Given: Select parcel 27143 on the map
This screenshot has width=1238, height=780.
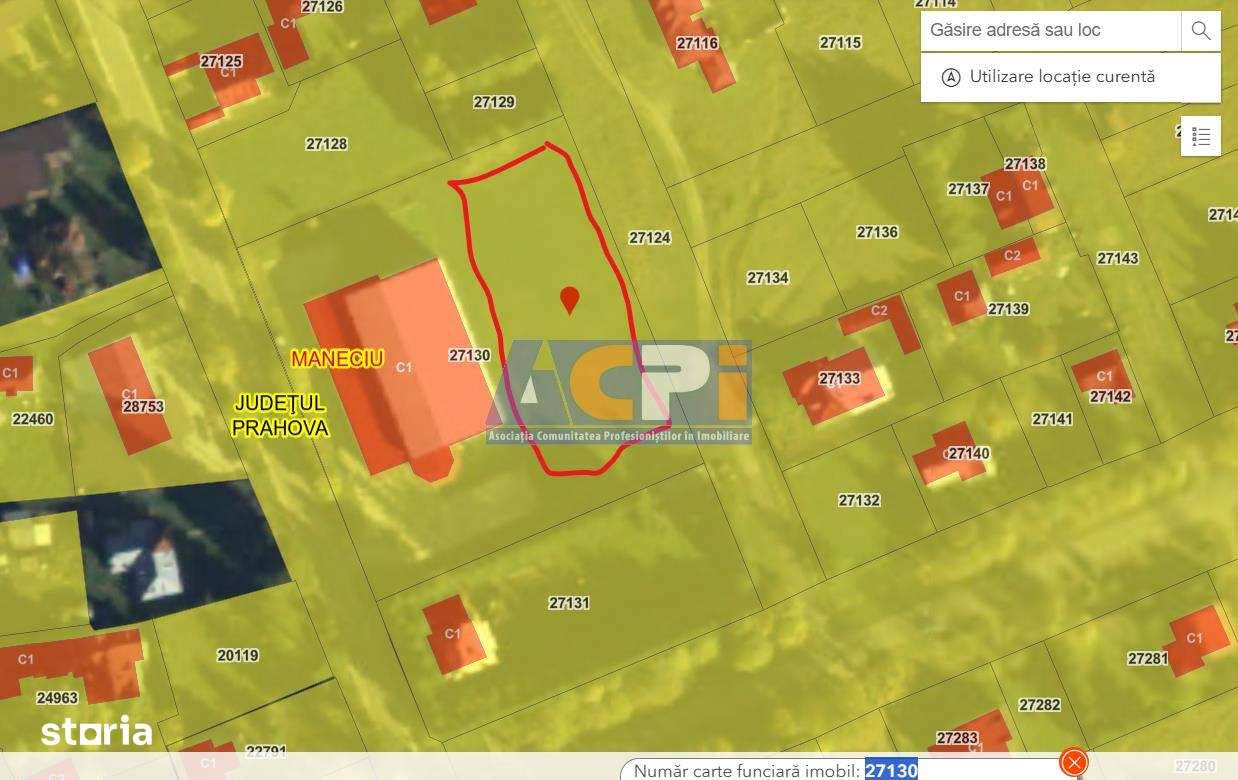Looking at the screenshot, I should point(1117,258).
